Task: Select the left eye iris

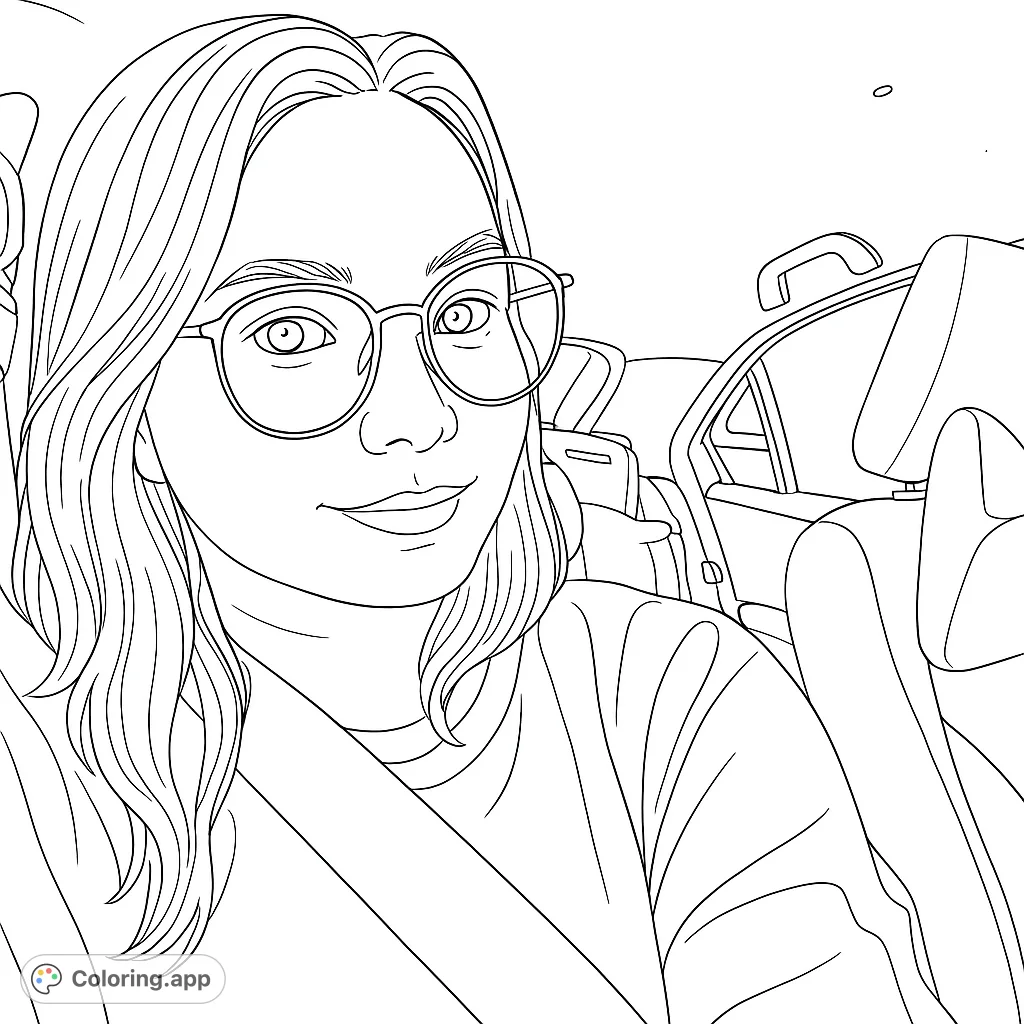Action: [x=287, y=334]
